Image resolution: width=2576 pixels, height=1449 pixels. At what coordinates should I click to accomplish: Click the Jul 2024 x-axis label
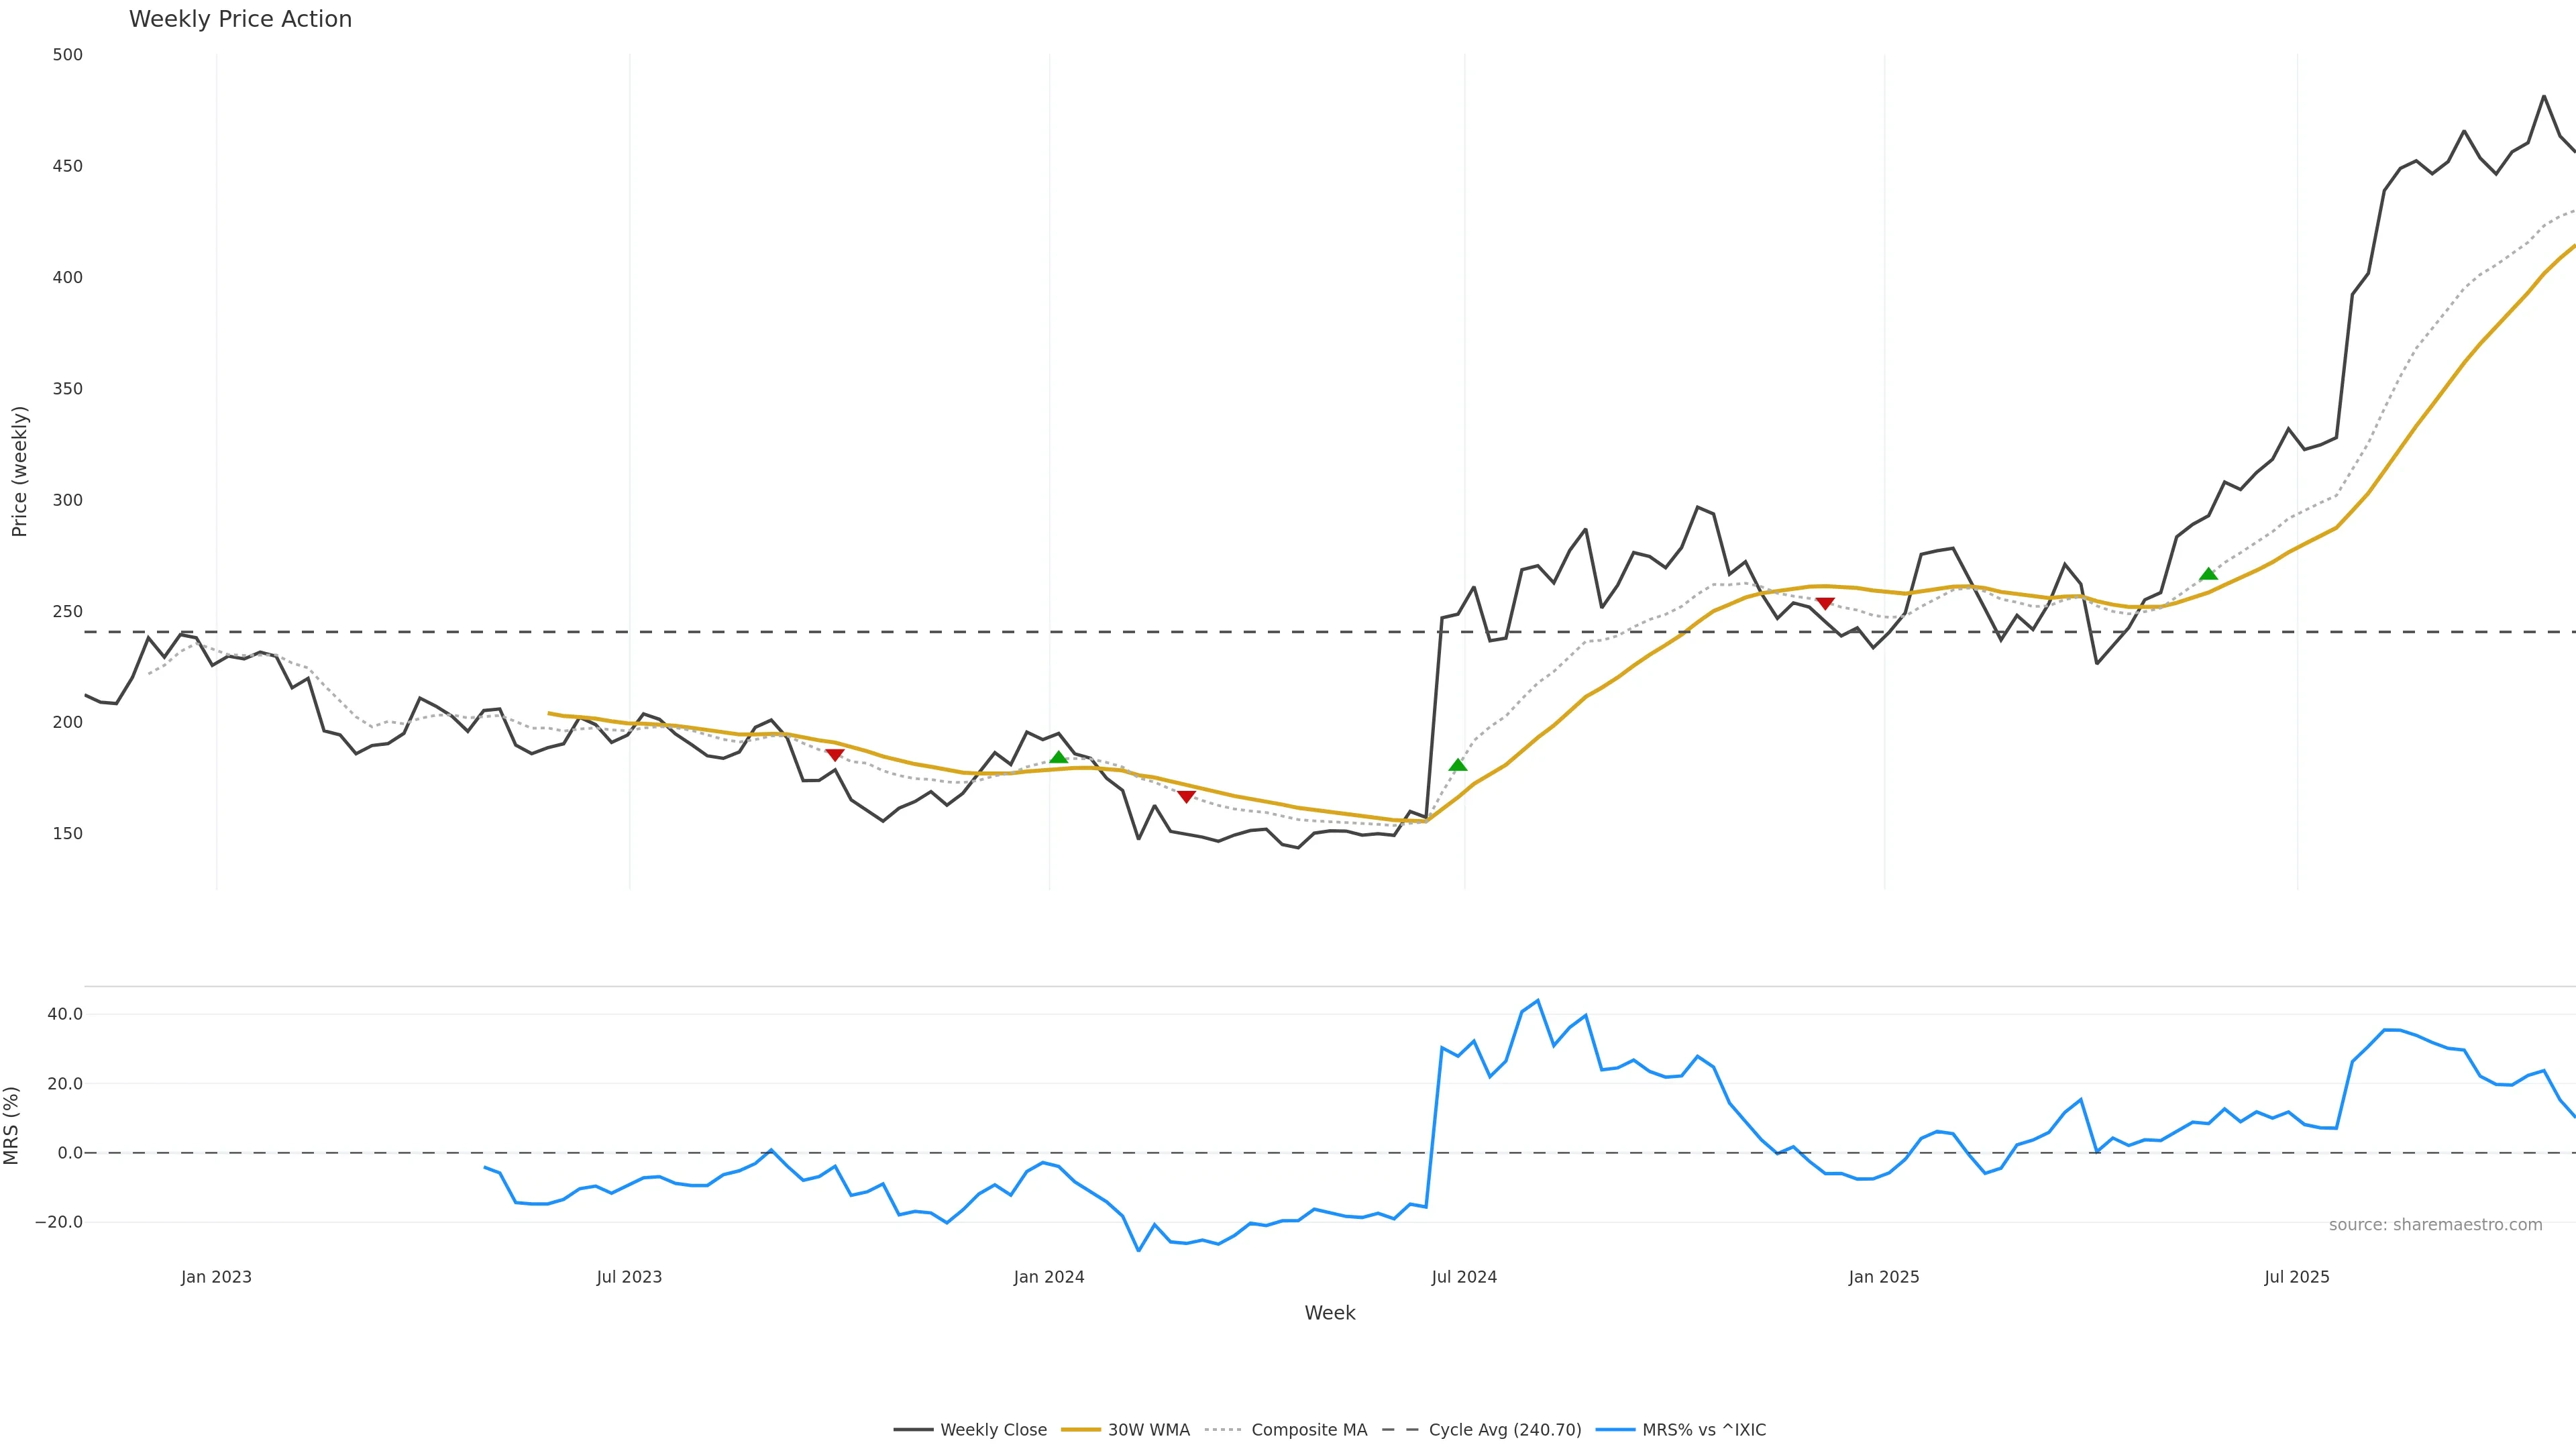pos(1464,1277)
